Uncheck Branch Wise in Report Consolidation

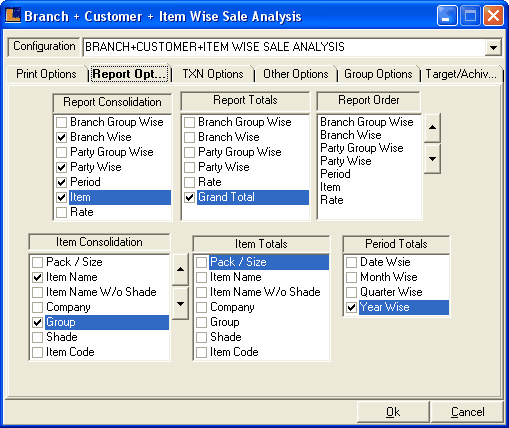click(x=61, y=137)
